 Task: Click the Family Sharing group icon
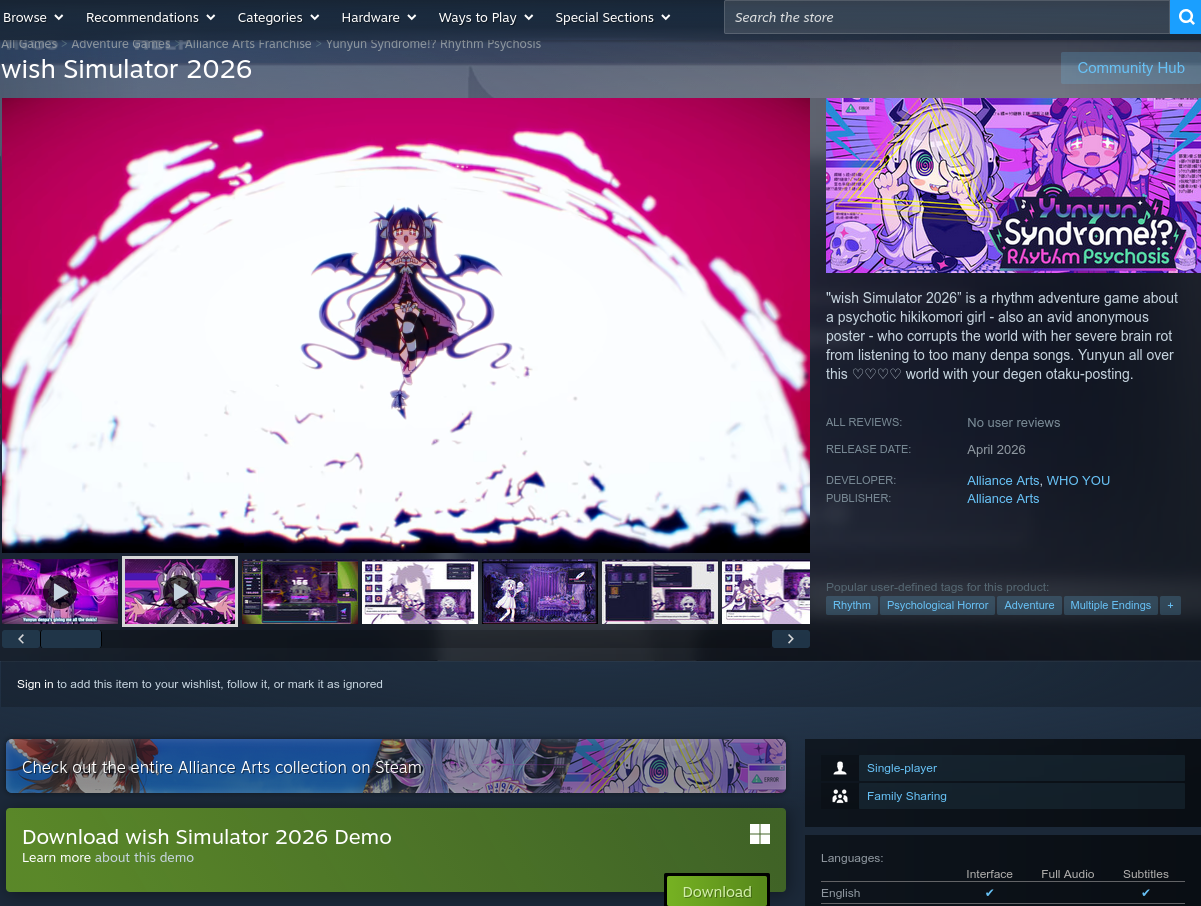[840, 795]
